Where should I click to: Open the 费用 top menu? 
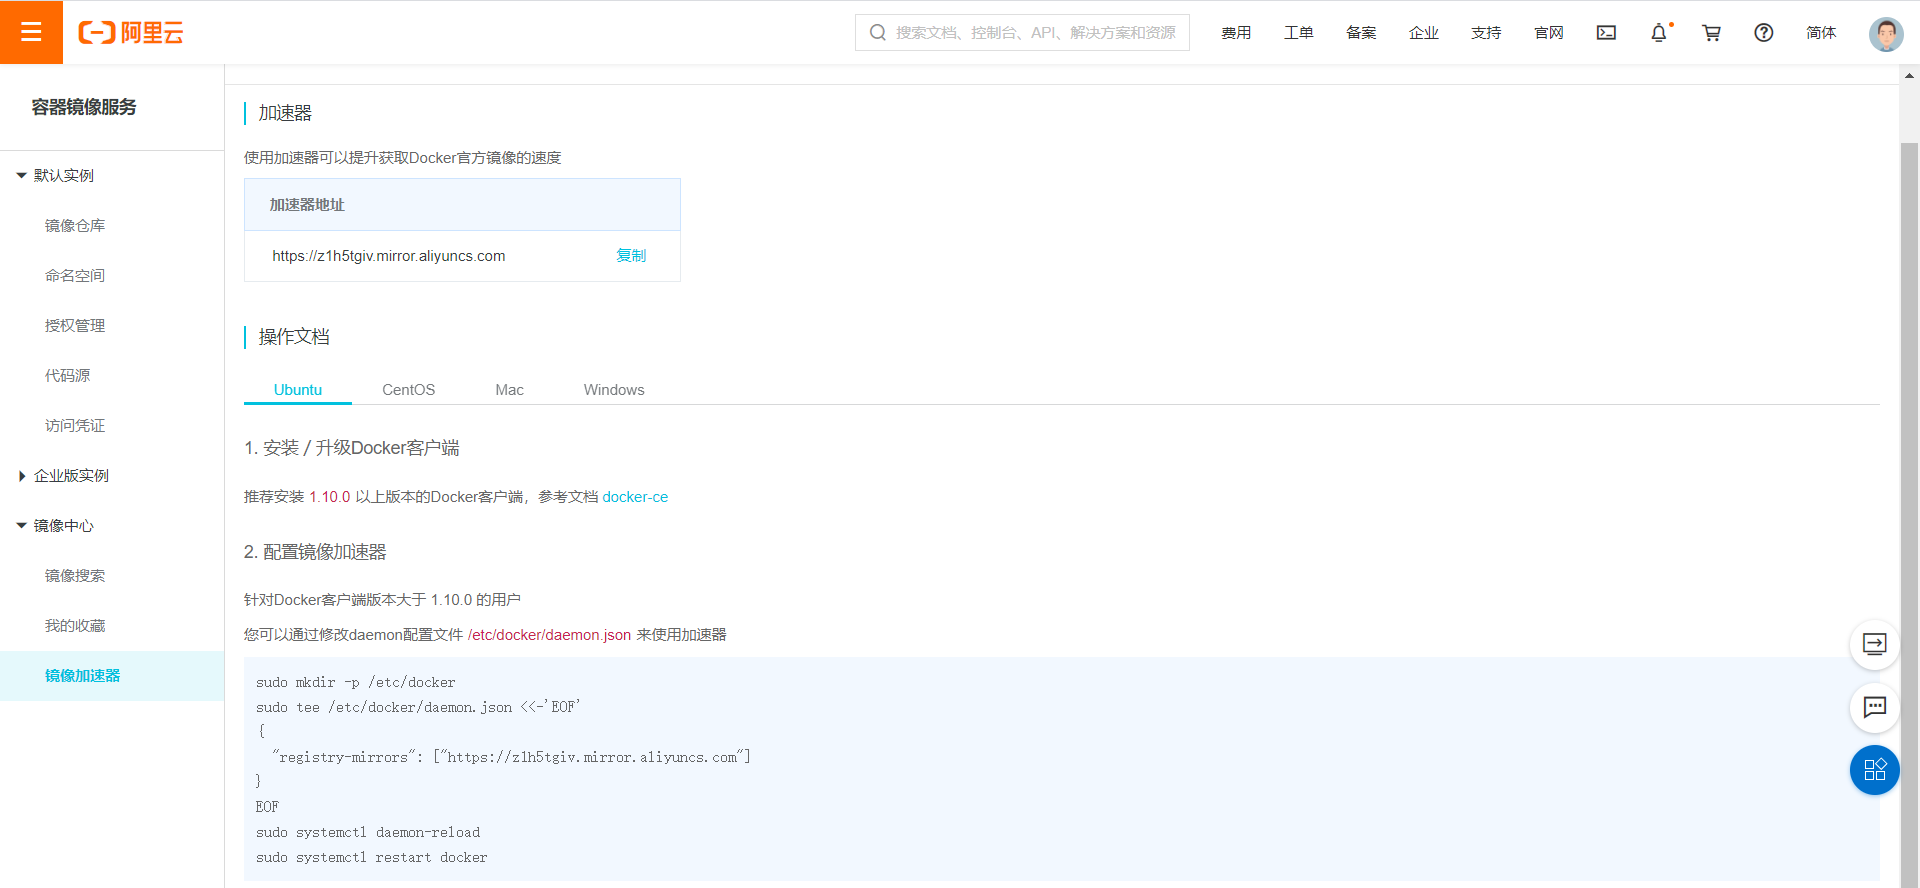1236,33
